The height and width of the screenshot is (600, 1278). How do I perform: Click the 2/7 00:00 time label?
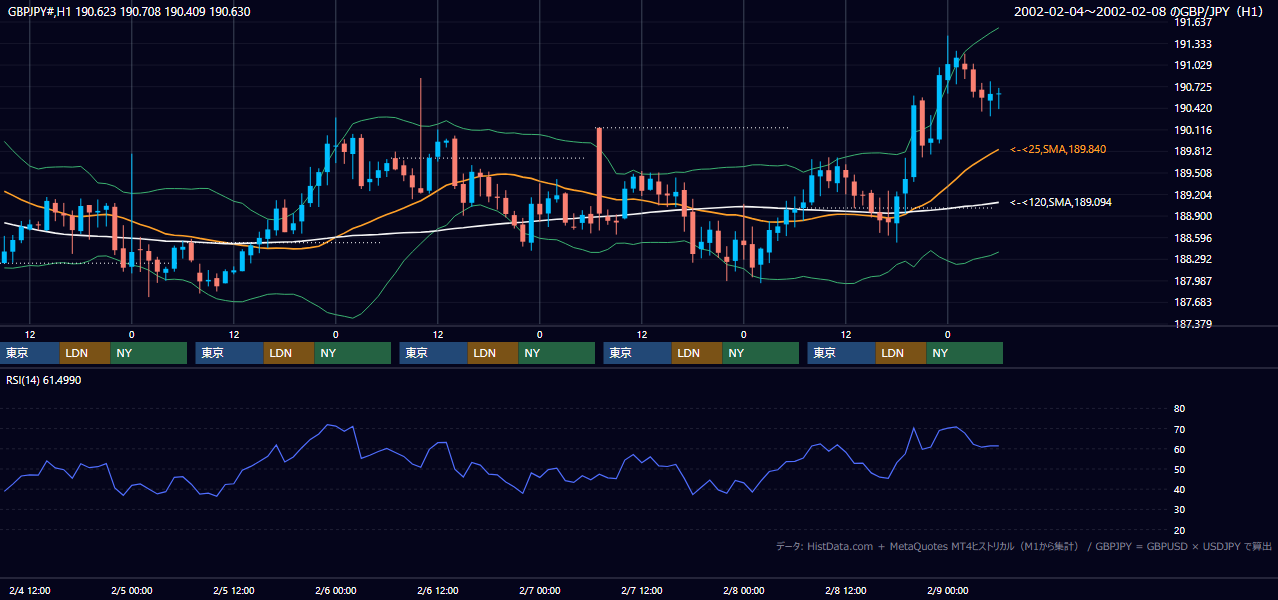540,591
